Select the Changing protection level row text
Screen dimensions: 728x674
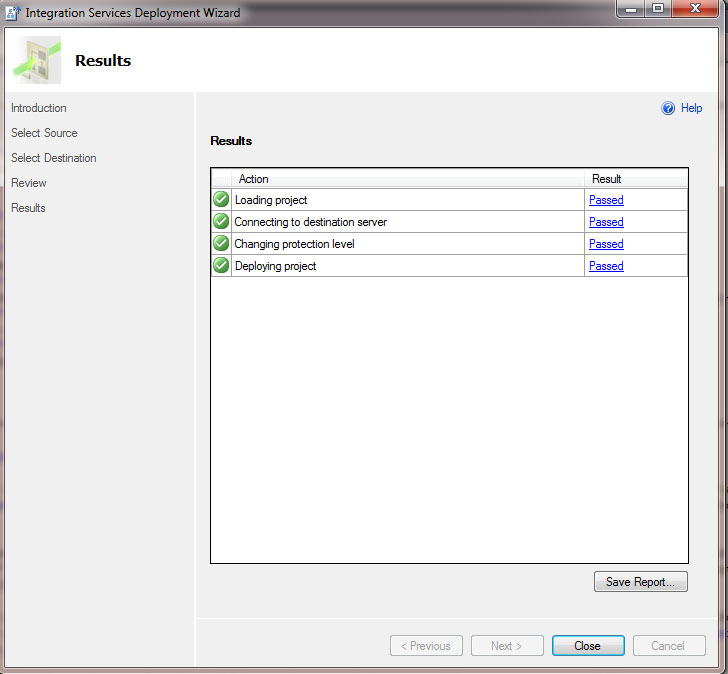click(x=294, y=244)
